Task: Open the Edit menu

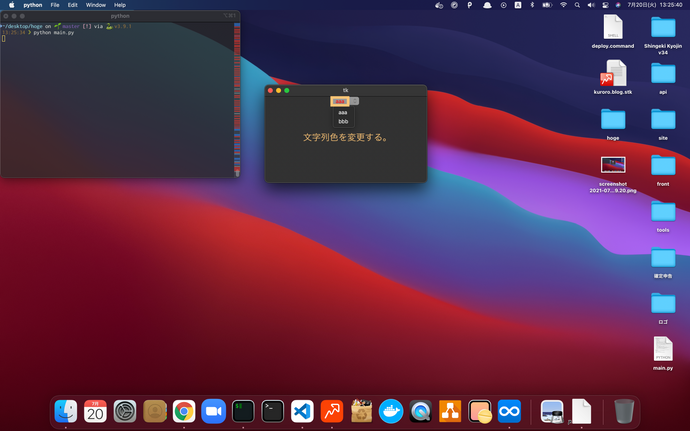Action: pos(73,5)
